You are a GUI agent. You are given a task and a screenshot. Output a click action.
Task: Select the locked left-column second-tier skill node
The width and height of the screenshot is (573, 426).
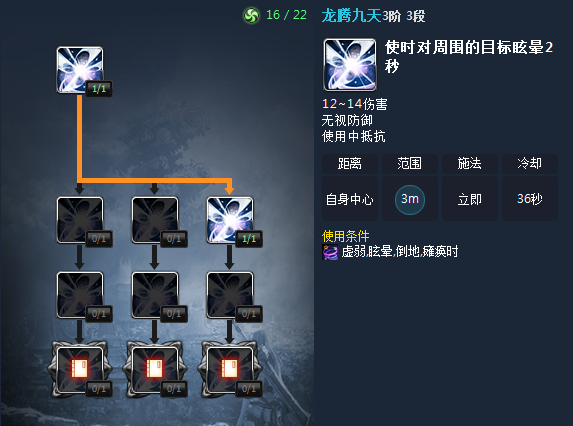[x=80, y=220]
